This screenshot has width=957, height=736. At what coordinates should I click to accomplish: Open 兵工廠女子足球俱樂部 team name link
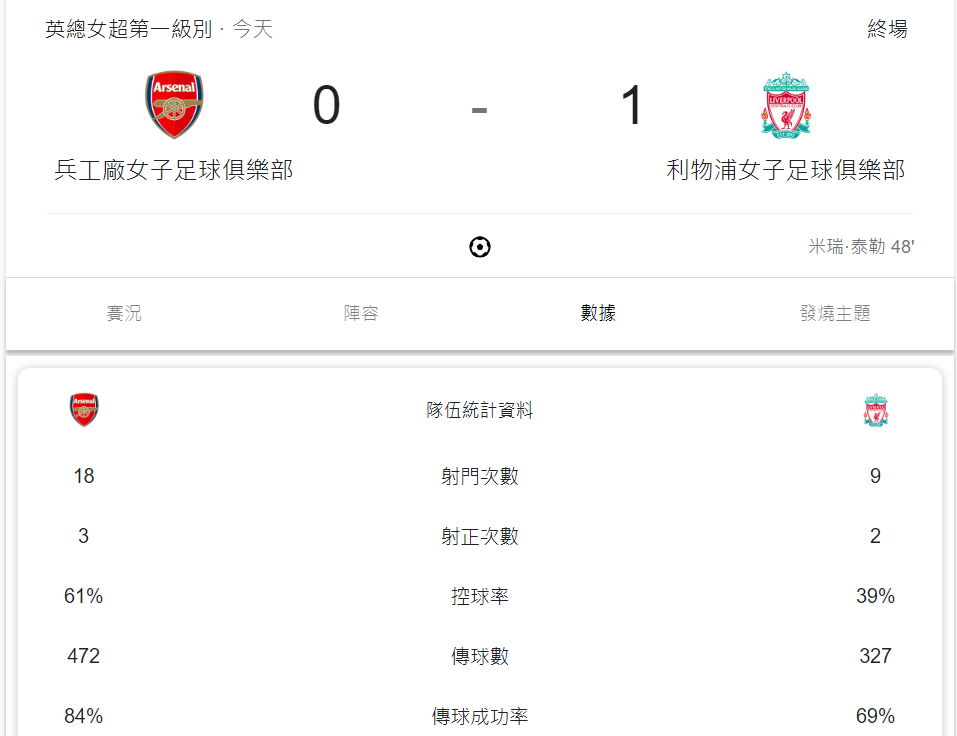[174, 170]
